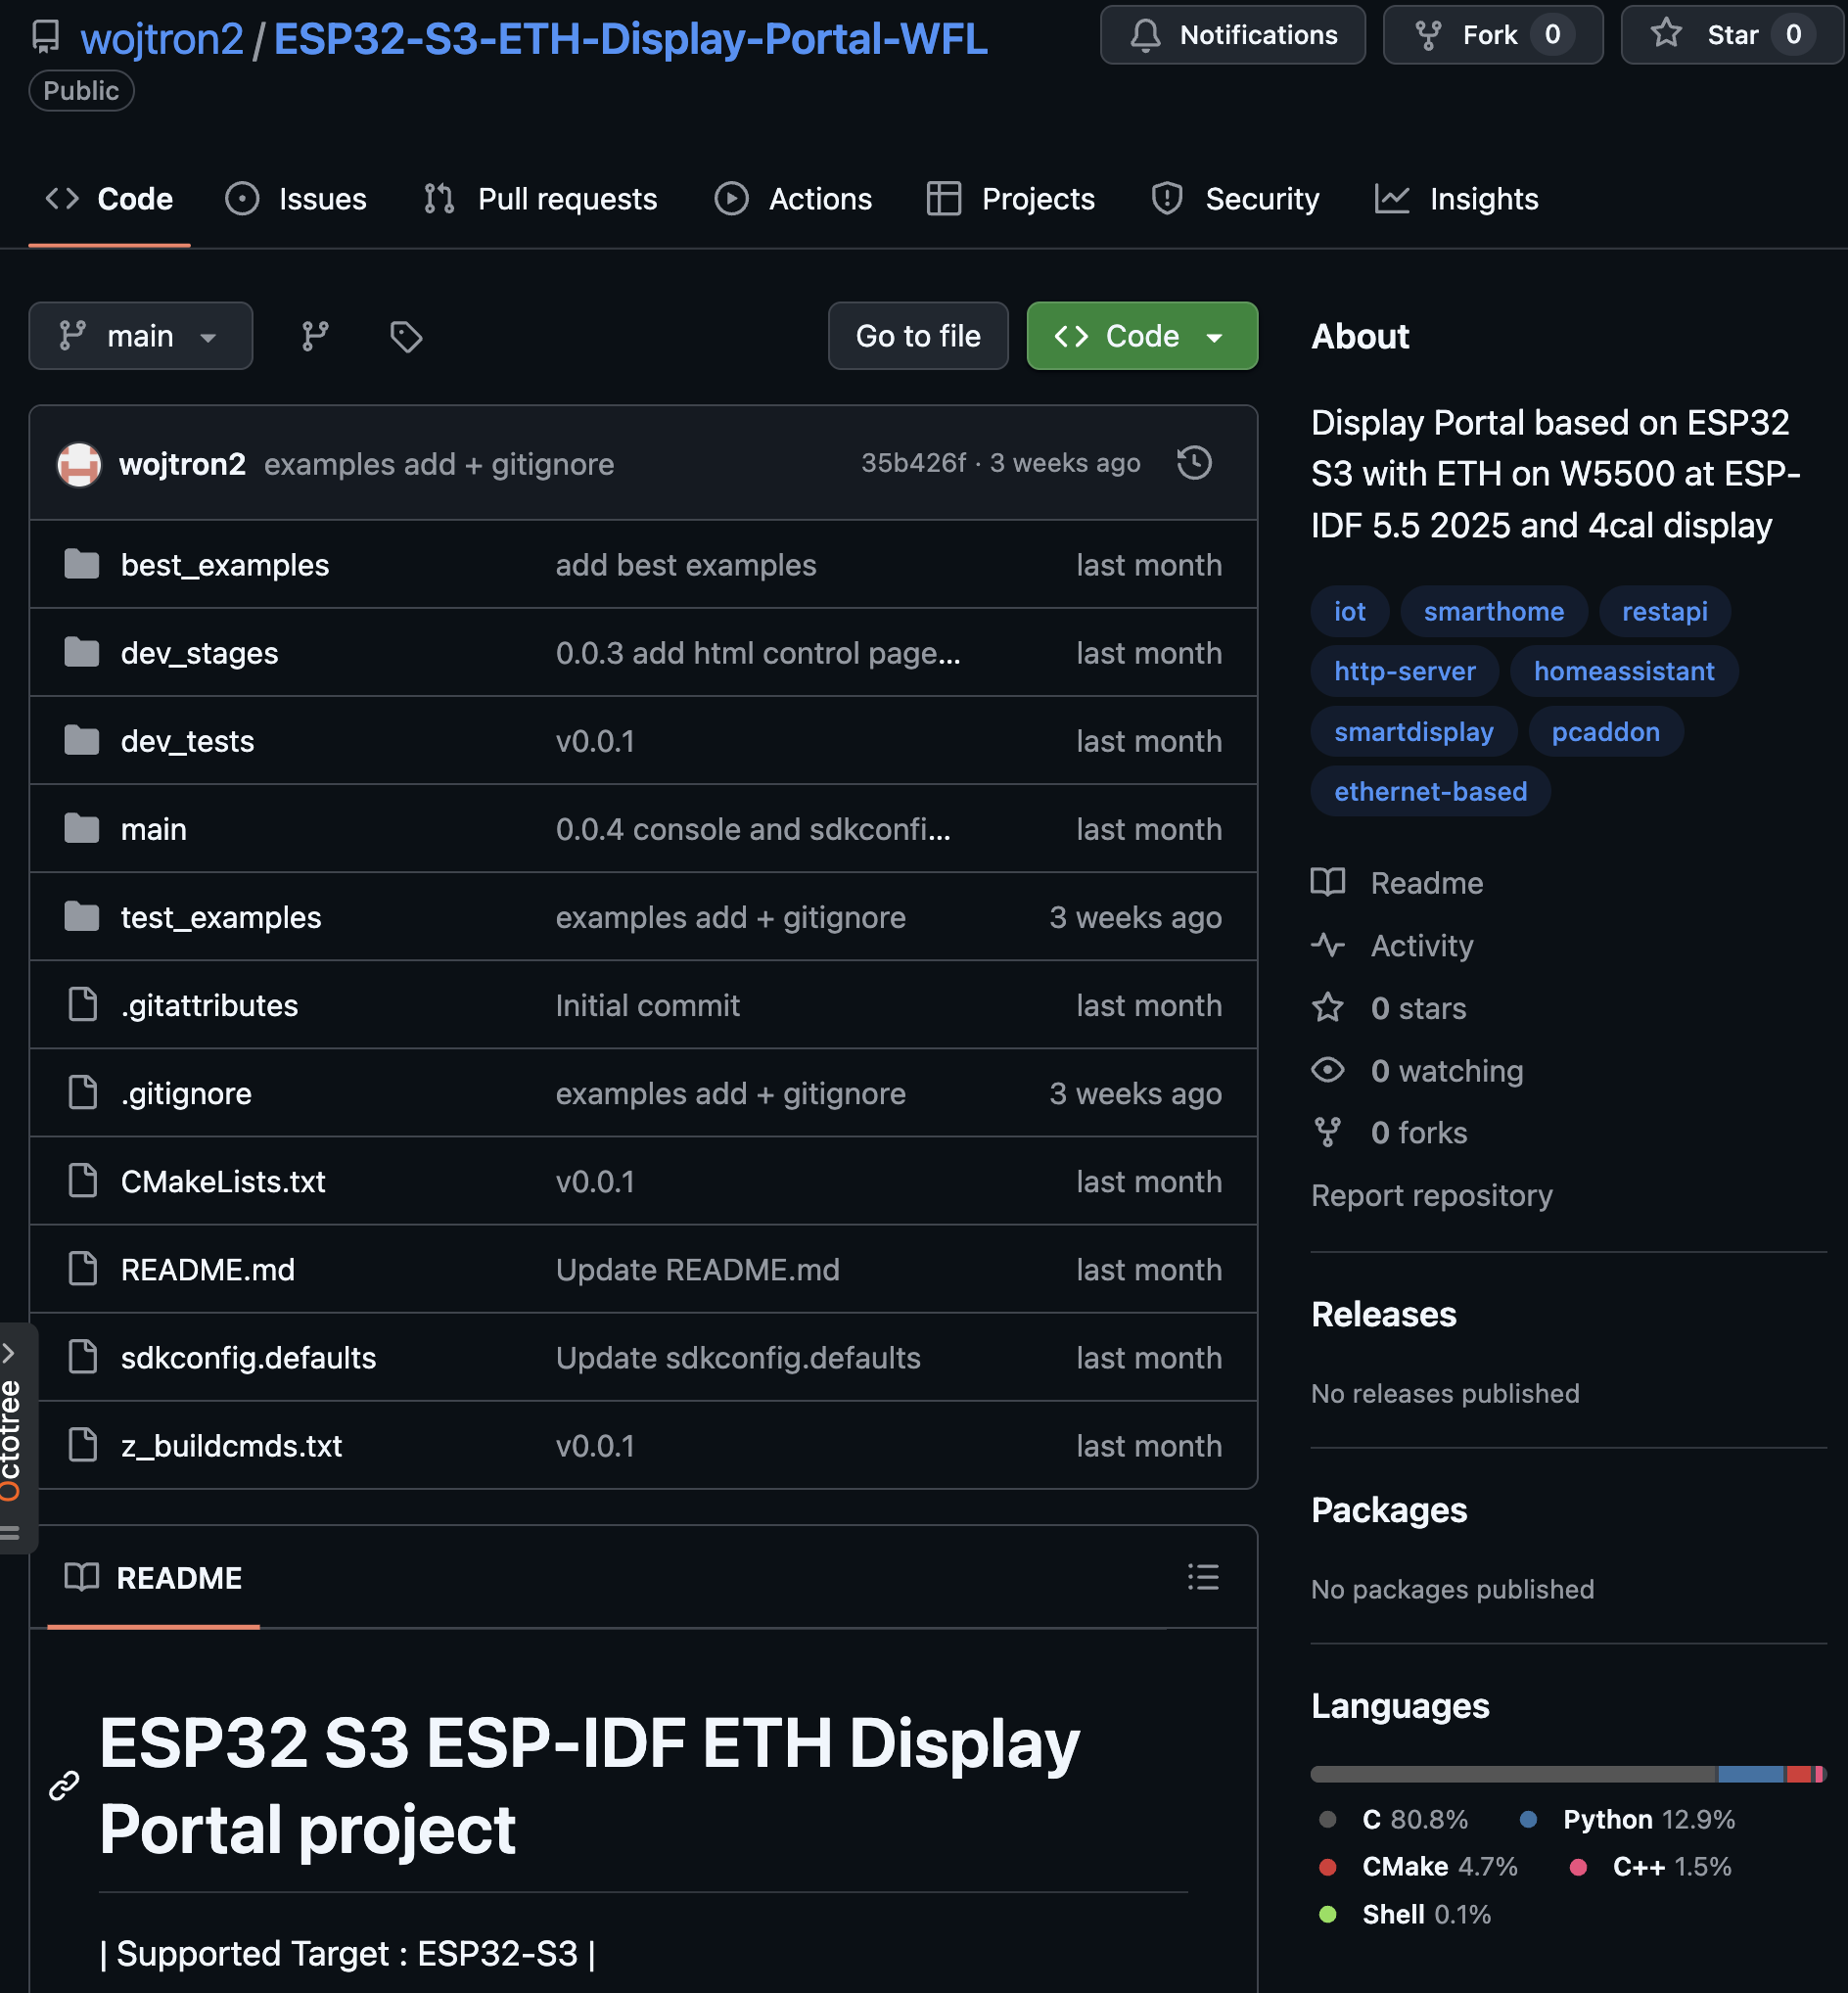This screenshot has width=1848, height=1993.
Task: Open the Notifications subscription button
Action: [x=1232, y=35]
